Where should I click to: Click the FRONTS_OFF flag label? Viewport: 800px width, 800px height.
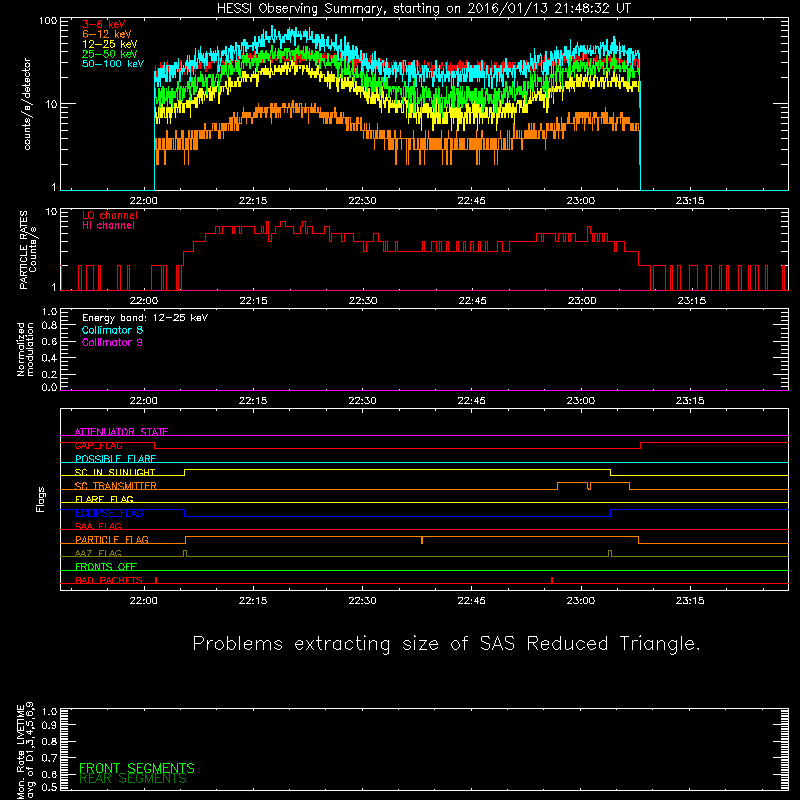point(106,566)
